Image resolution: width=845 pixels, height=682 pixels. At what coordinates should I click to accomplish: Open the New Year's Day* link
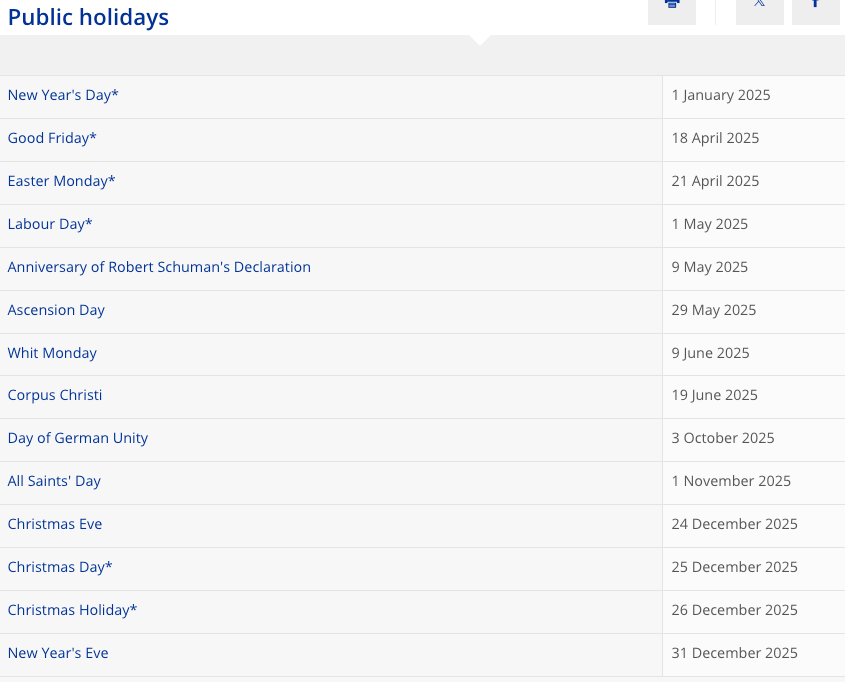pyautogui.click(x=63, y=95)
